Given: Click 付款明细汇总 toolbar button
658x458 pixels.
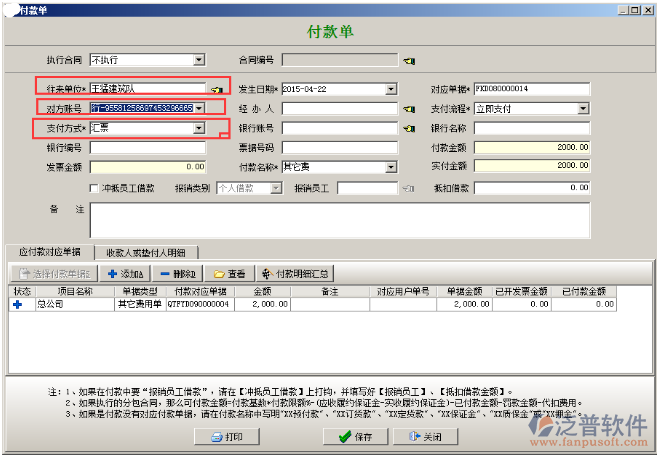Looking at the screenshot, I should pos(294,273).
